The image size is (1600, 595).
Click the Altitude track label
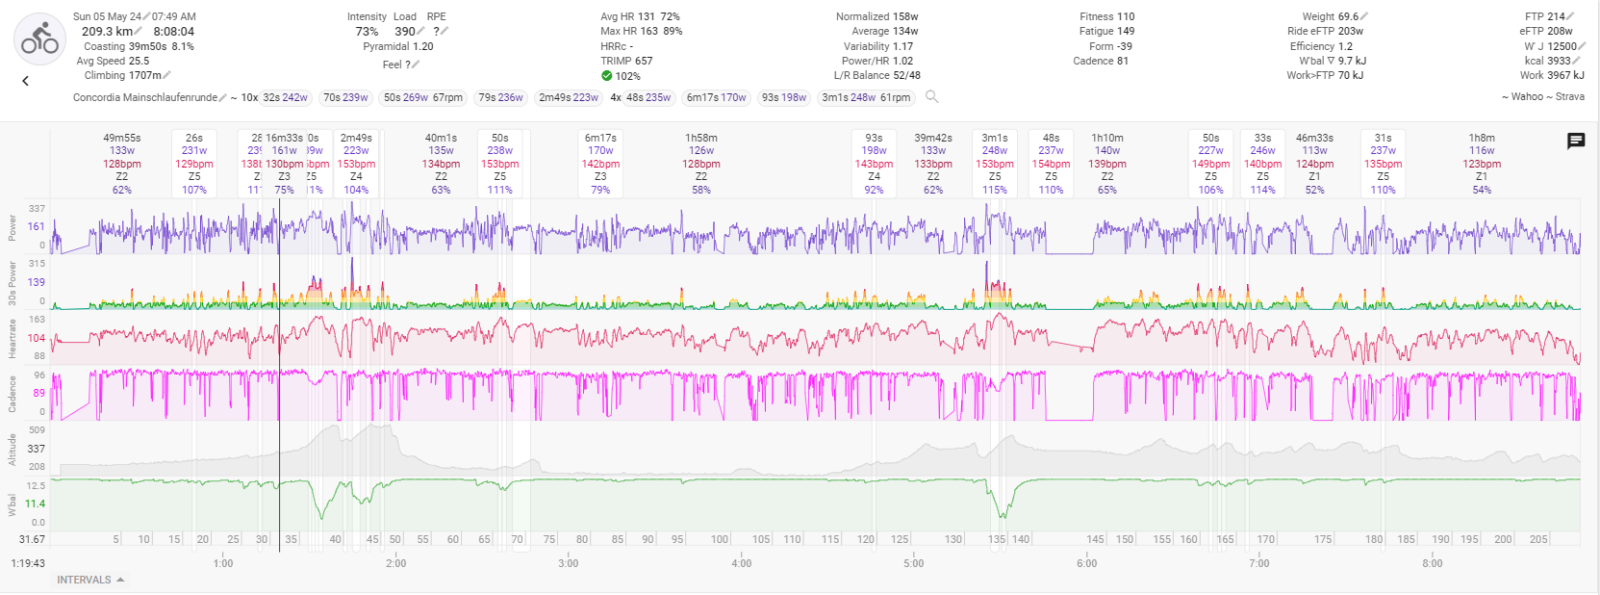(x=12, y=449)
